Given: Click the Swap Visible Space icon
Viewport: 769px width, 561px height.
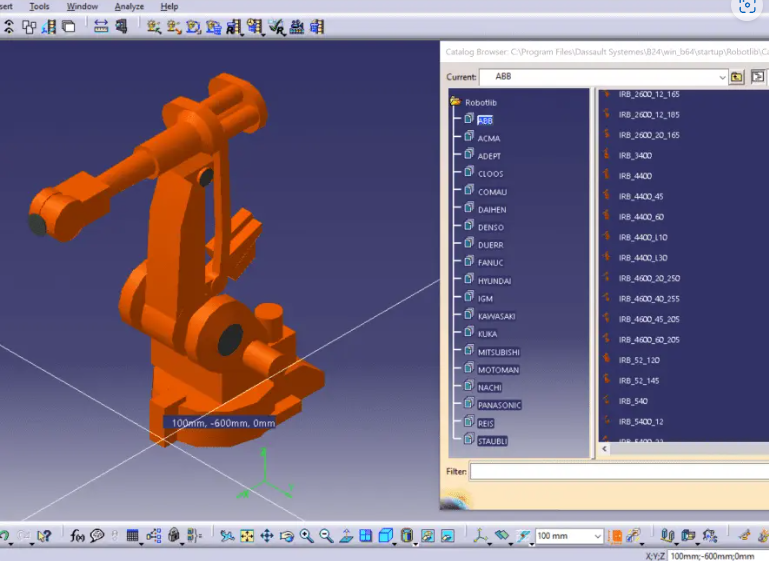Looking at the screenshot, I should (x=447, y=536).
